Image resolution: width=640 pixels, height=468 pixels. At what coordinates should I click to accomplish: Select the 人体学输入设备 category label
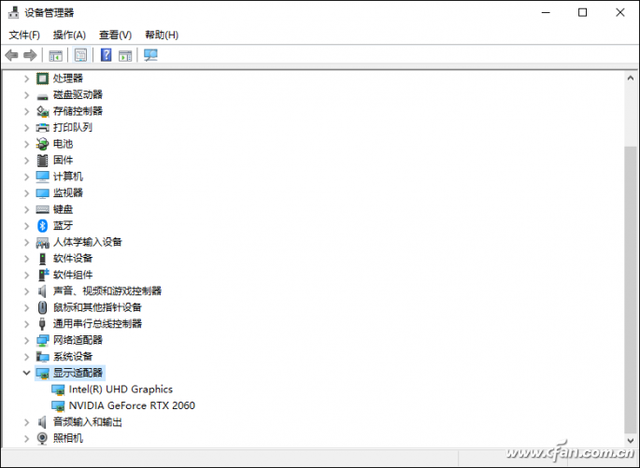pos(88,242)
